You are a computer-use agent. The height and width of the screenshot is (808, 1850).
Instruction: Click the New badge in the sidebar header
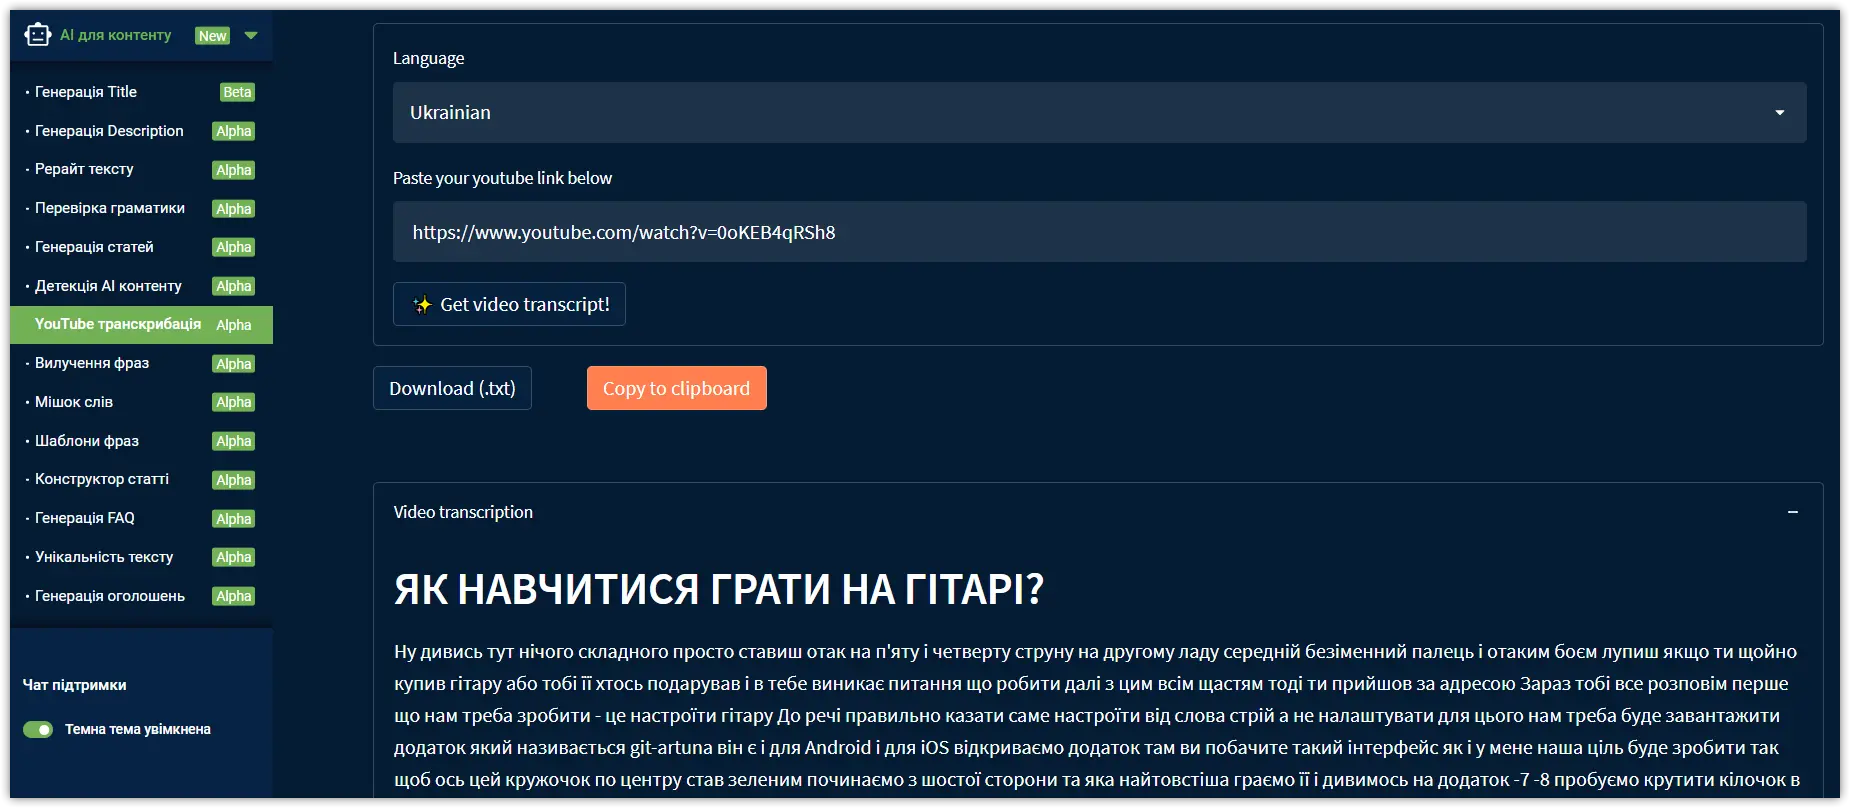[x=213, y=36]
